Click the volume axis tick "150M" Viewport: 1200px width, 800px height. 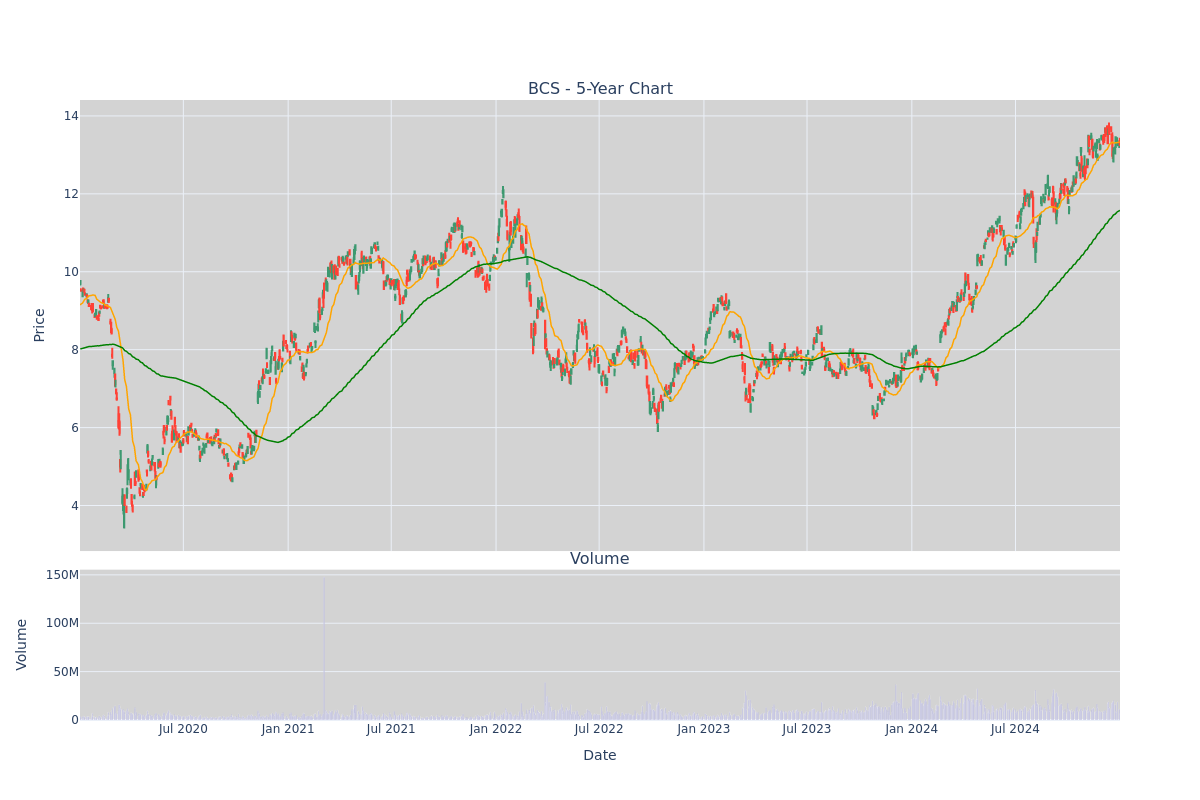pos(62,575)
